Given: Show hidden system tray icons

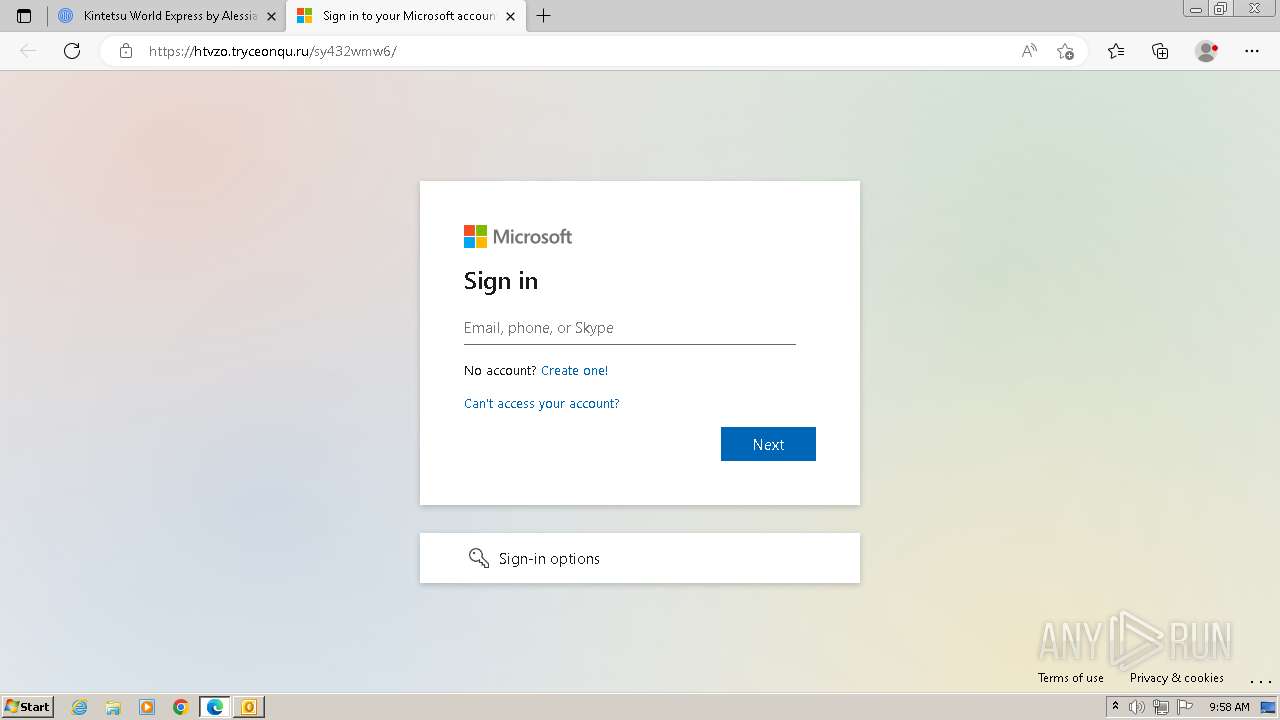Looking at the screenshot, I should tap(1115, 707).
